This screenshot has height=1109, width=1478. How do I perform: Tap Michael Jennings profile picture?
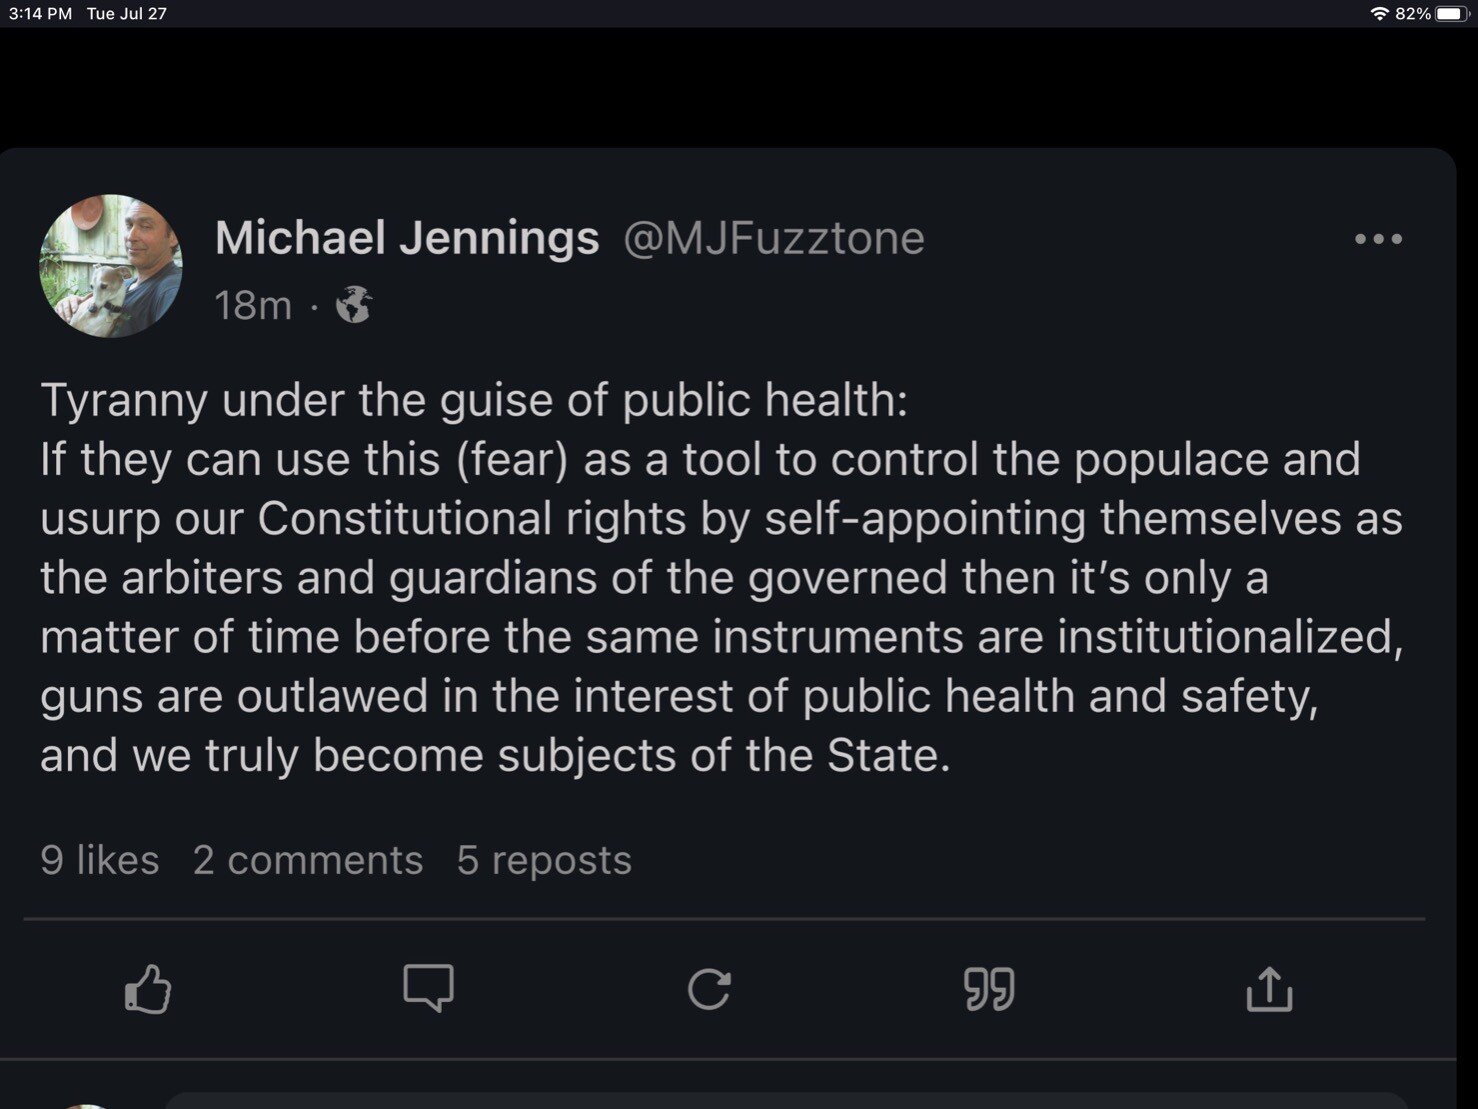pos(111,266)
